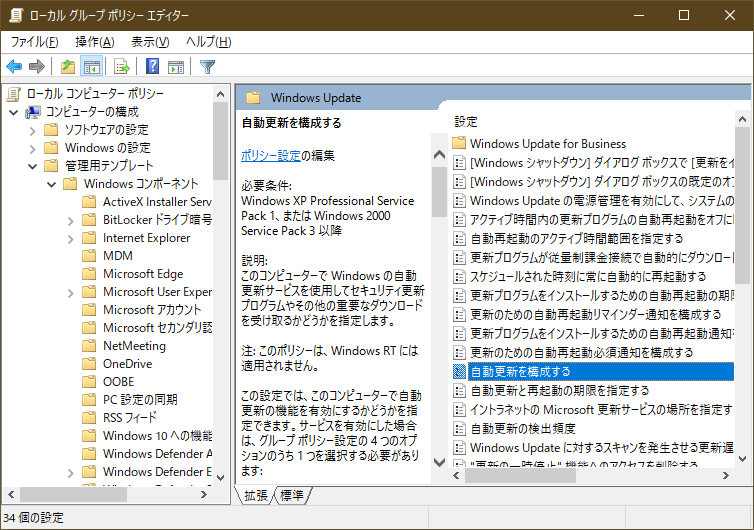Click folder icon next to NetMeeting

coord(89,346)
